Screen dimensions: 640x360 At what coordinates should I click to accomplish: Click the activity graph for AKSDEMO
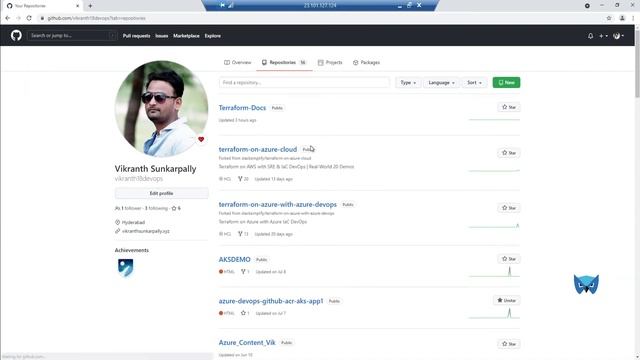tap(494, 272)
